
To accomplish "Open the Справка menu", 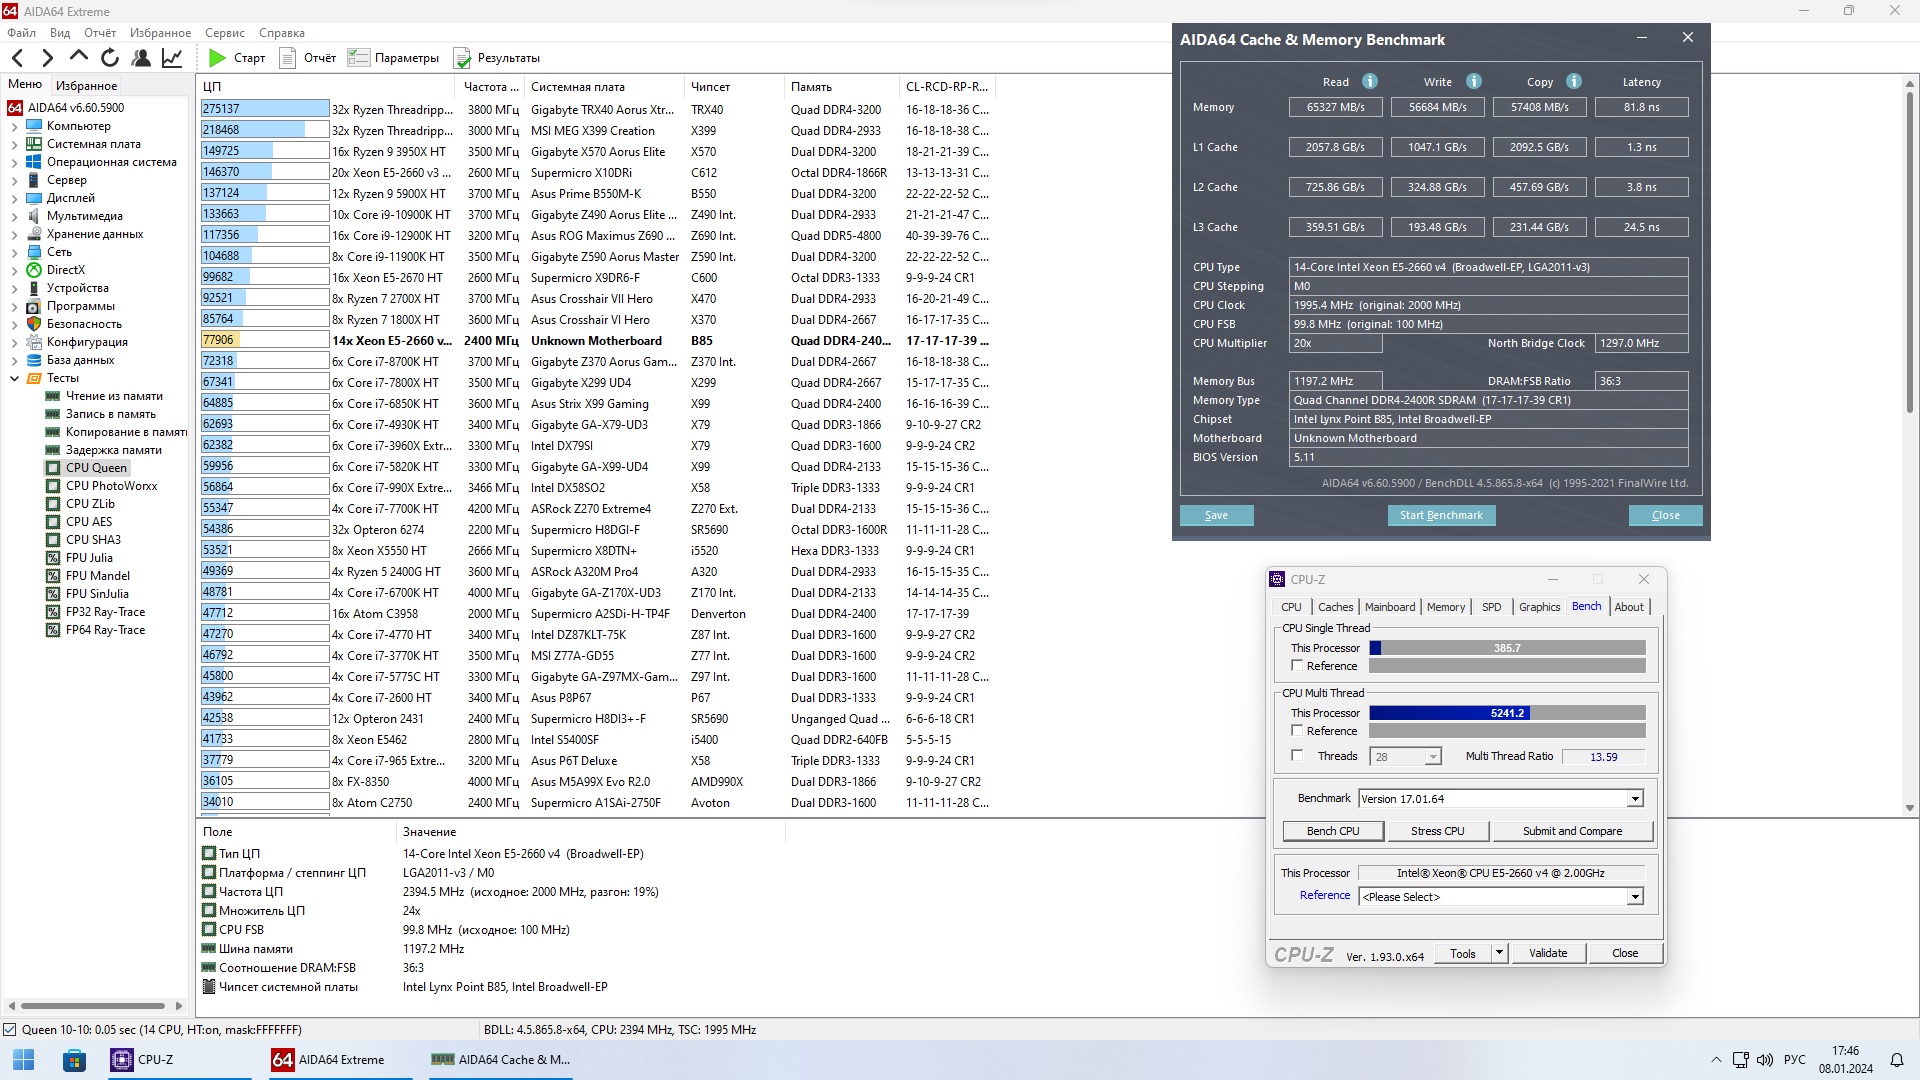I will click(281, 33).
